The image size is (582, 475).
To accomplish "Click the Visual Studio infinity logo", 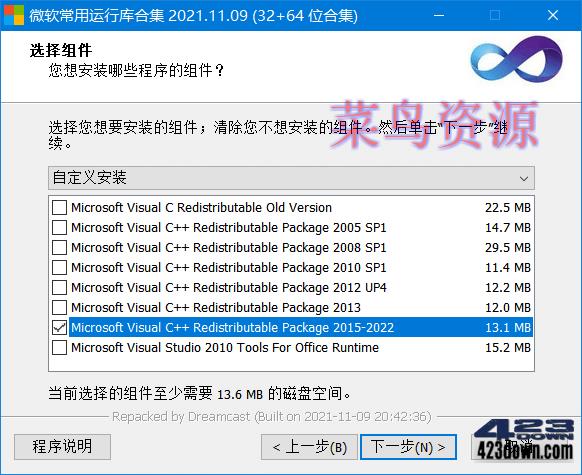I will click(516, 59).
